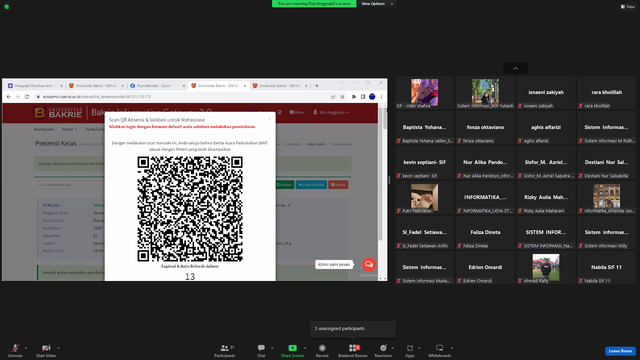Select the kevin septiani- SIF participant tile
This screenshot has height=360, width=640.
click(424, 163)
